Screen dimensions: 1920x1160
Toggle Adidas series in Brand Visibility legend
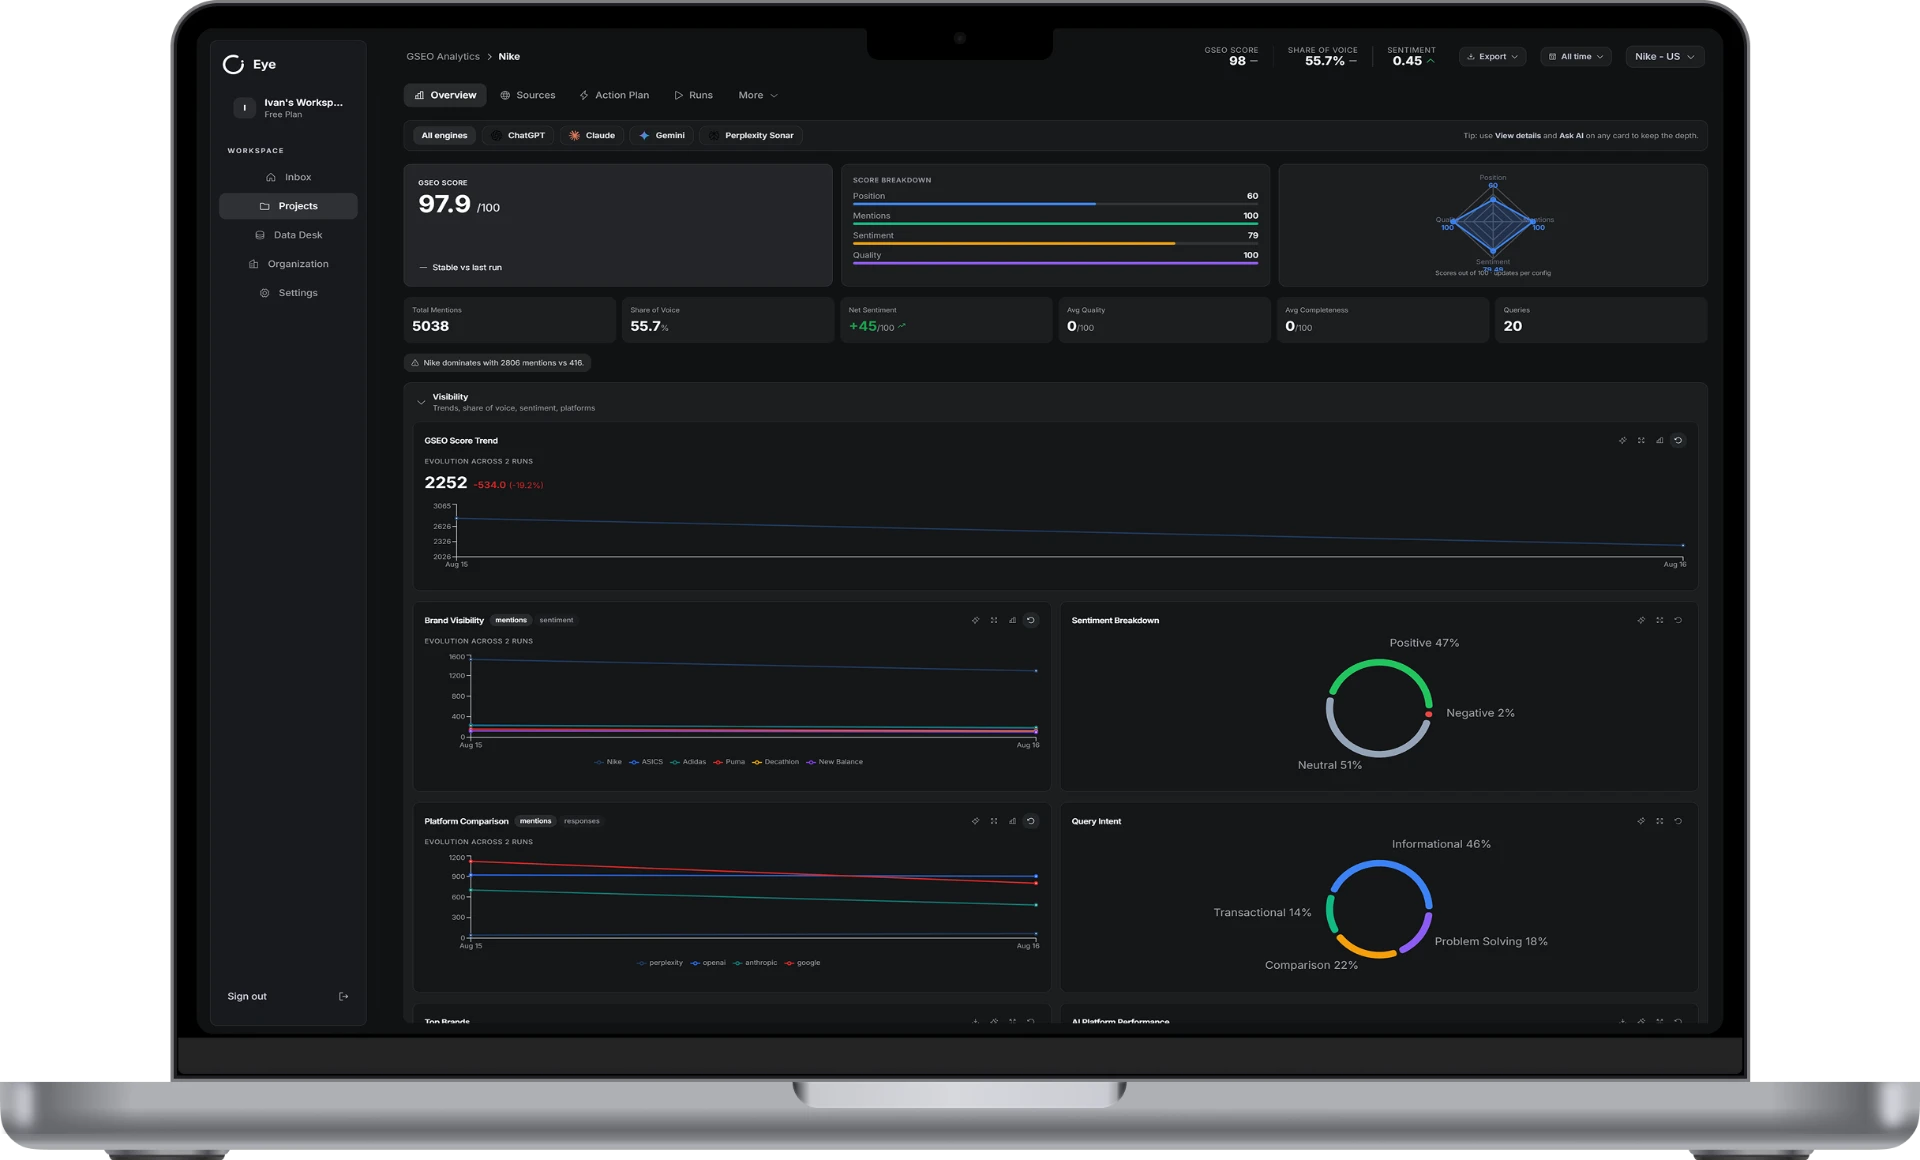click(x=688, y=762)
